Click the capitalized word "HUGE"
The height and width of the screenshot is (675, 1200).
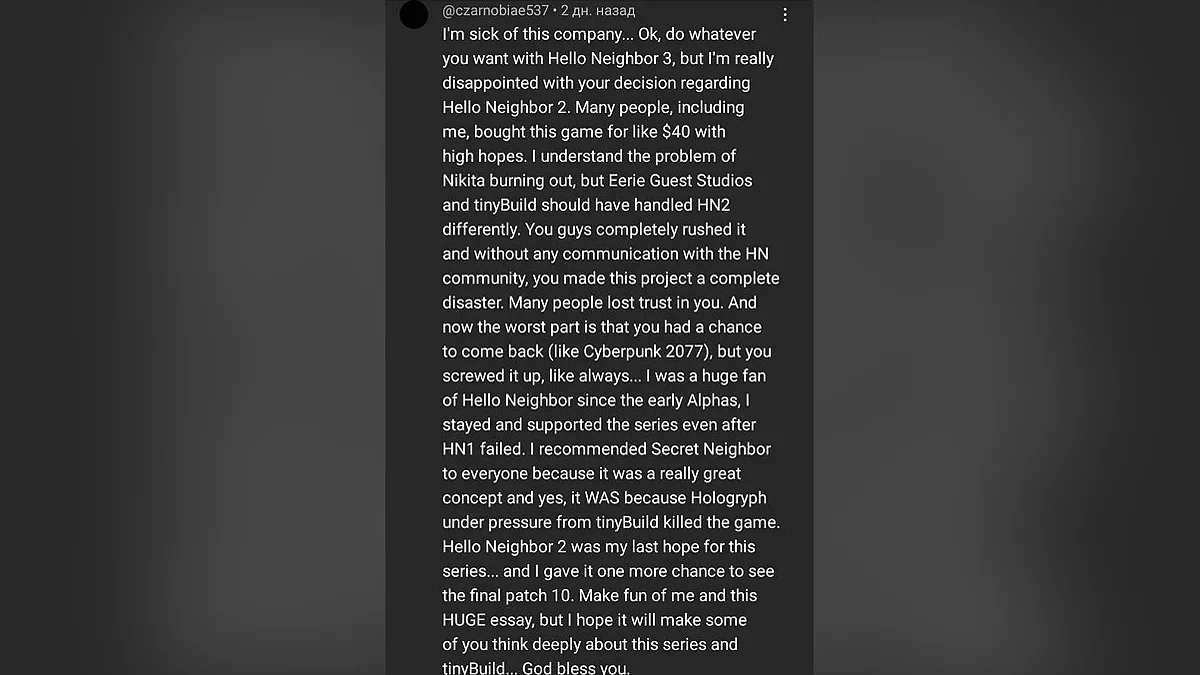point(464,620)
